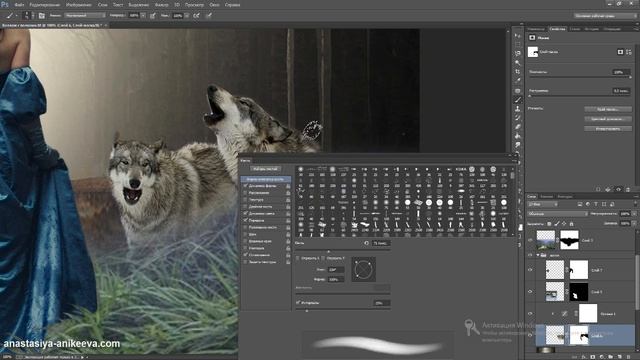Screen dimensions: 640x360
Task: Toggle Динамика формы checkbox
Action: click(x=245, y=186)
